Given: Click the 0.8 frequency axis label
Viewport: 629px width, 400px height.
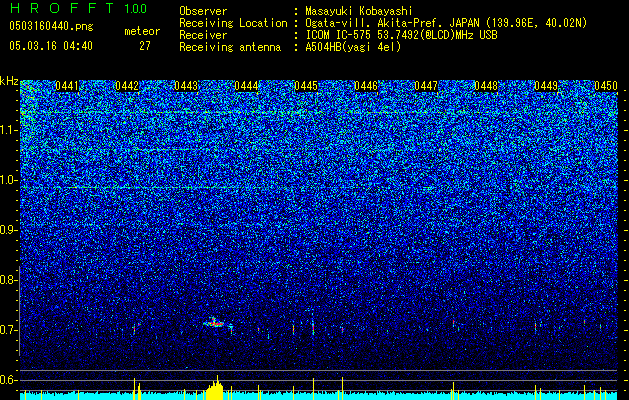Looking at the screenshot, I should click(x=9, y=280).
